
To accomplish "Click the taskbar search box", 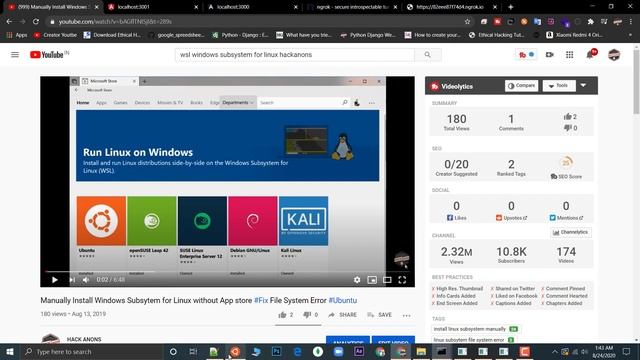I will [91, 351].
